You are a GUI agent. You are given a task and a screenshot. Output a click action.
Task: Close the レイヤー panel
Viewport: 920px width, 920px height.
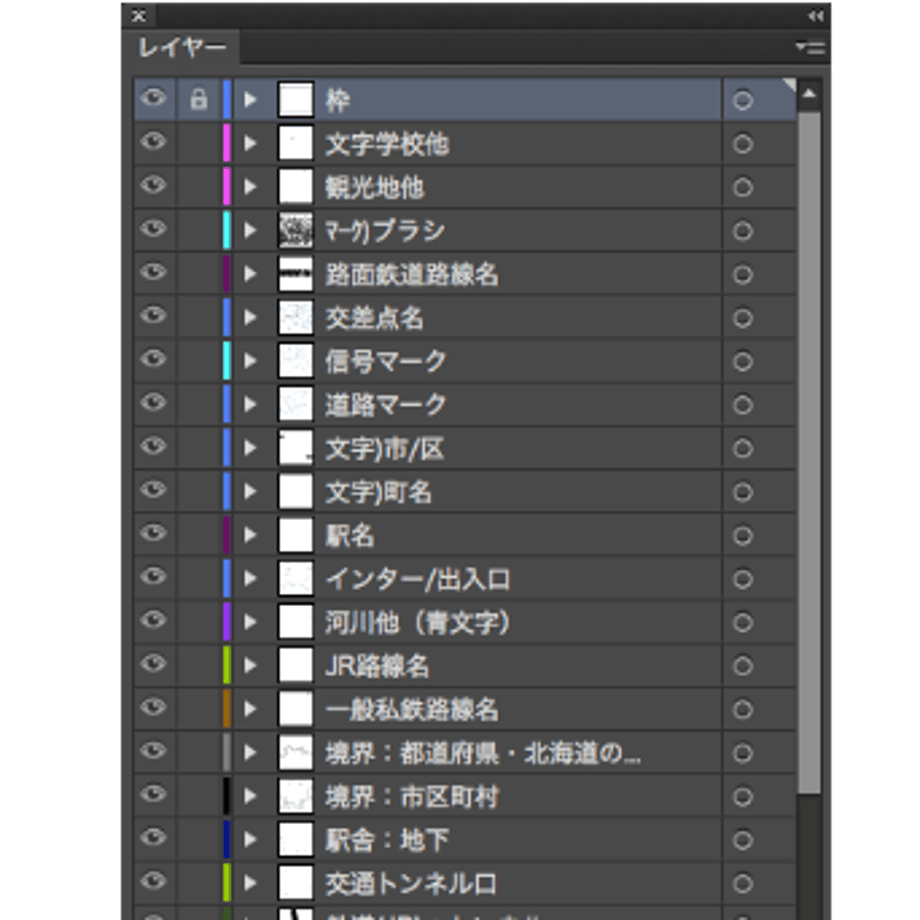138,16
